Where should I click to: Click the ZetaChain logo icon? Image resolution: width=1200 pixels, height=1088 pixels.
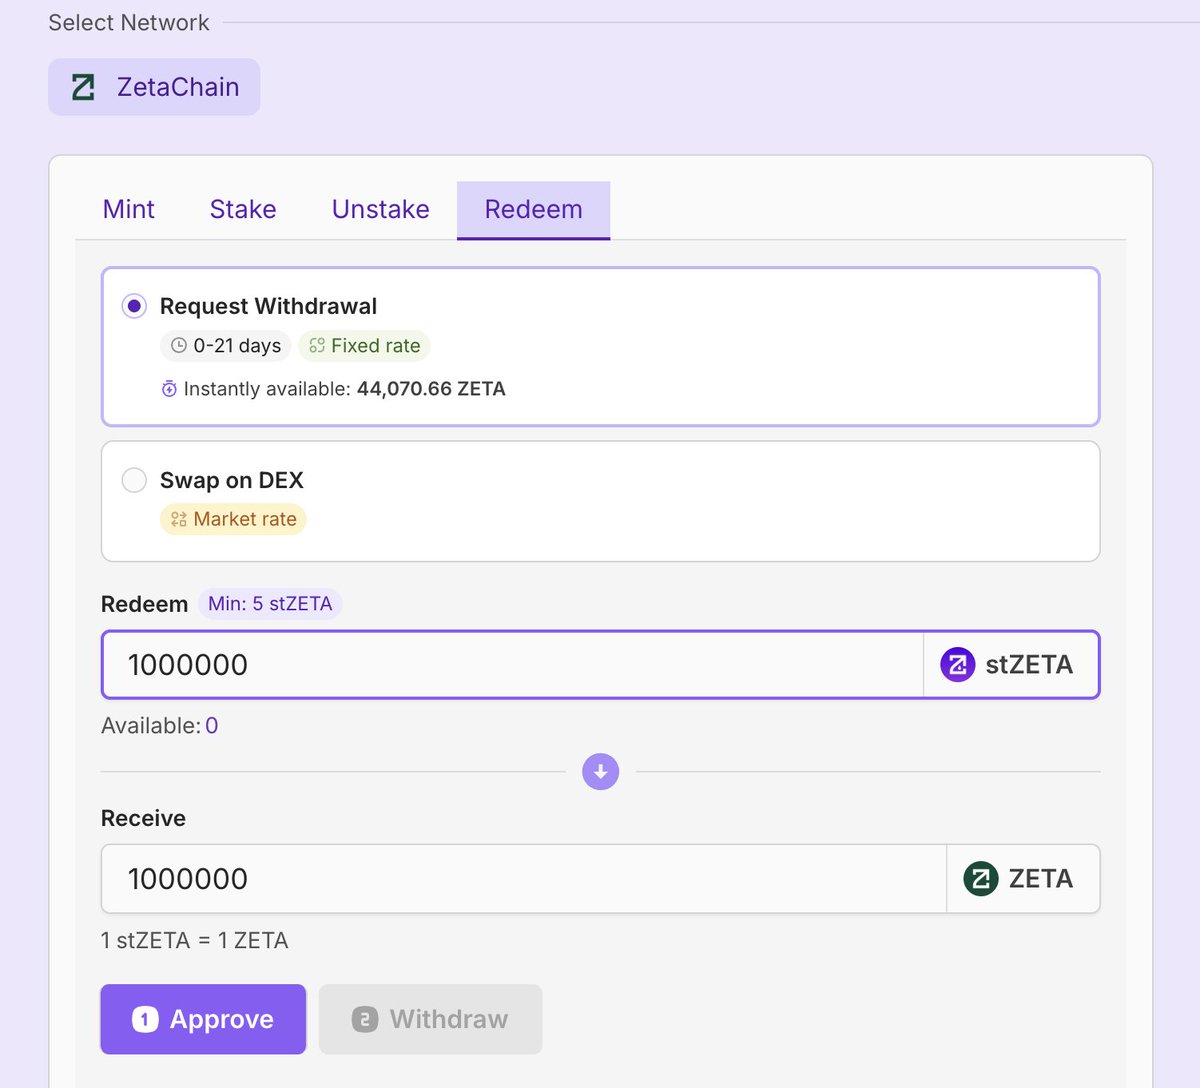(x=84, y=87)
